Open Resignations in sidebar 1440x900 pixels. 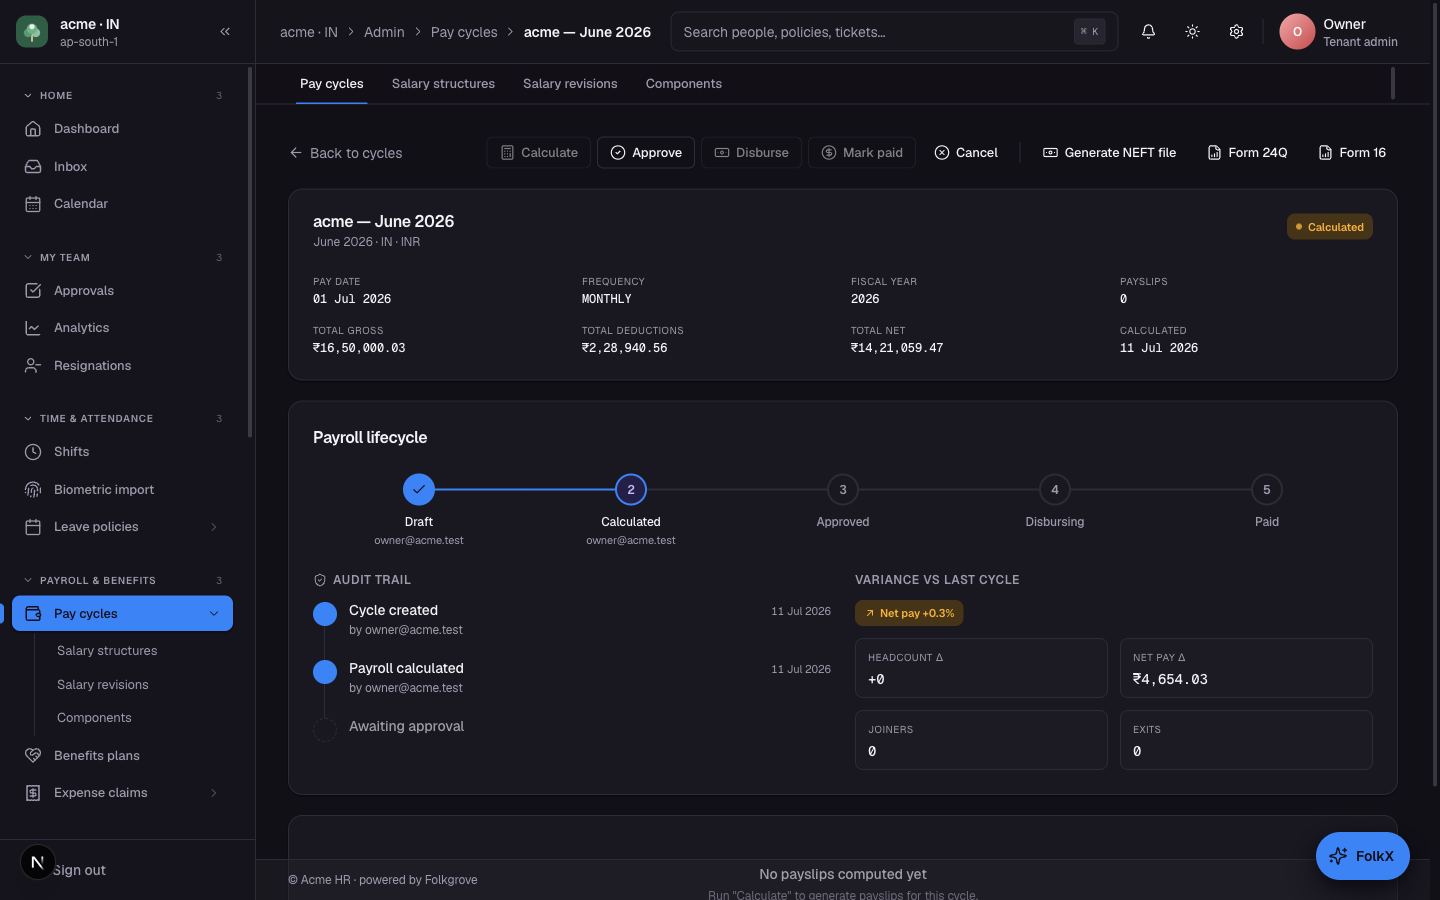(x=122, y=366)
